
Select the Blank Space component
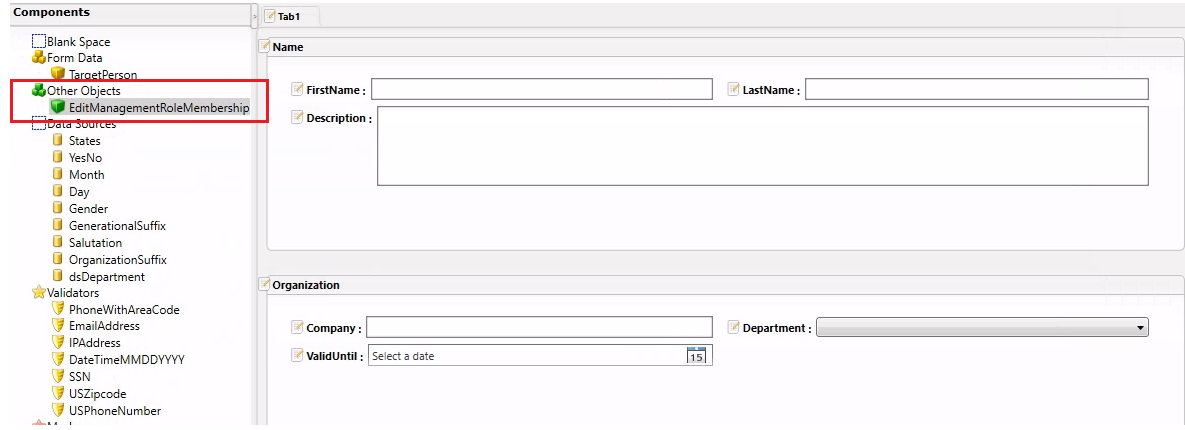(x=79, y=42)
